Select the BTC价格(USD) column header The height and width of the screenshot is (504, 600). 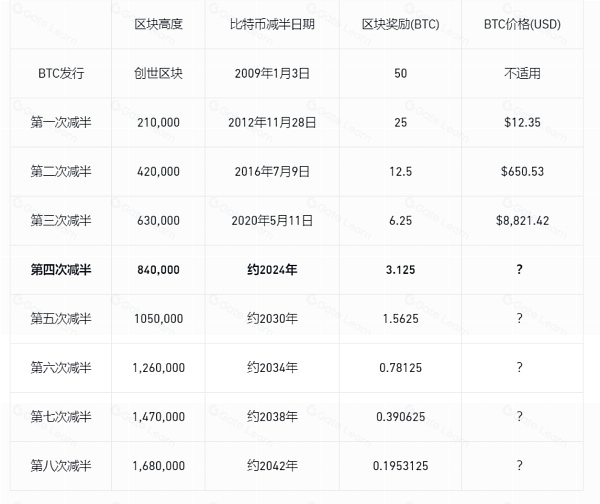point(522,24)
